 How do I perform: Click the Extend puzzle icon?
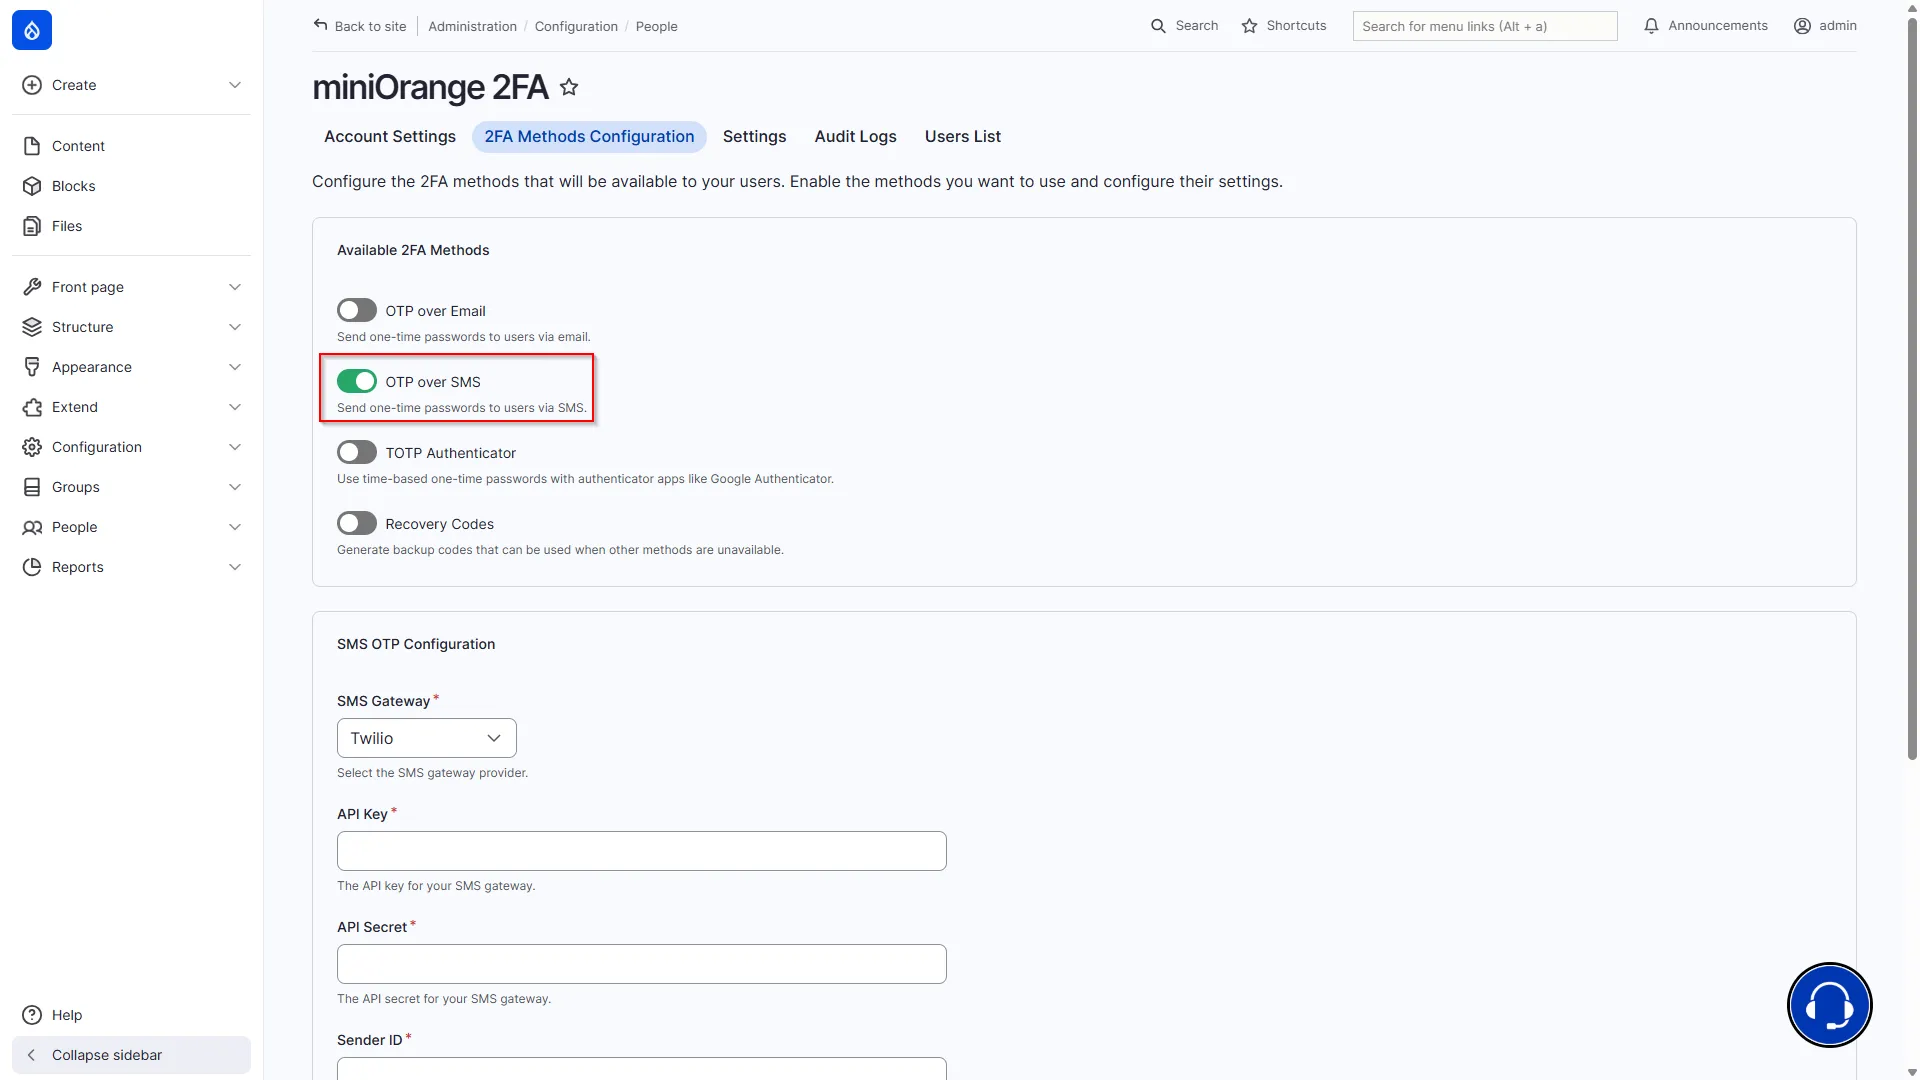click(x=32, y=407)
